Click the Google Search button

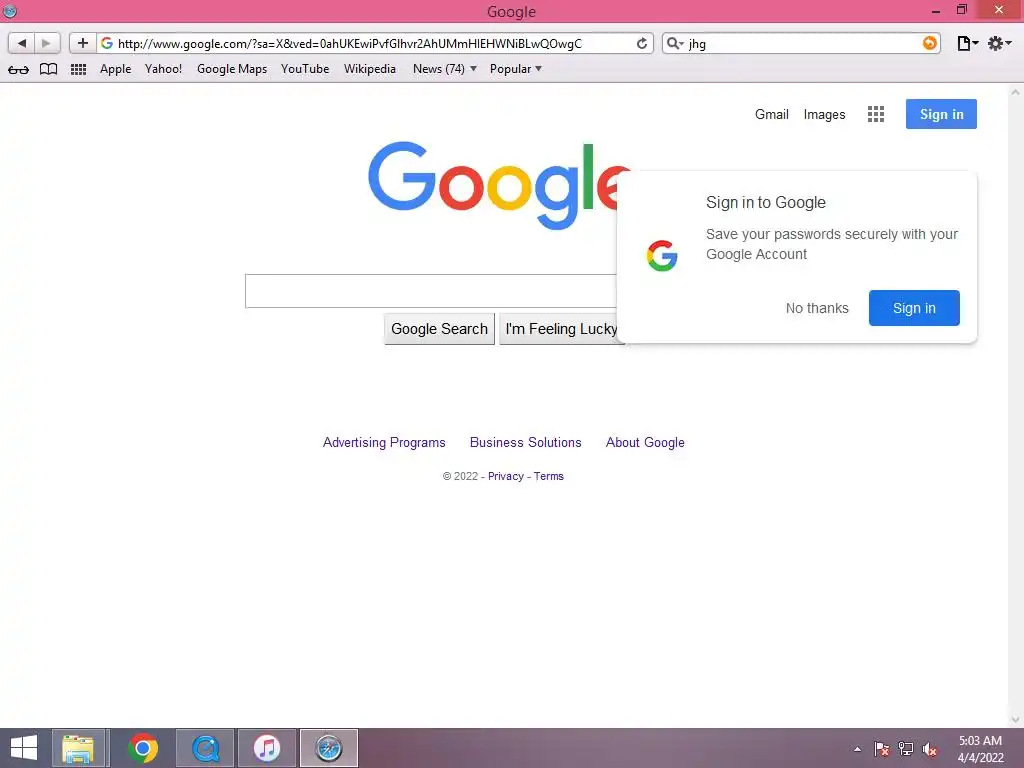pyautogui.click(x=440, y=328)
